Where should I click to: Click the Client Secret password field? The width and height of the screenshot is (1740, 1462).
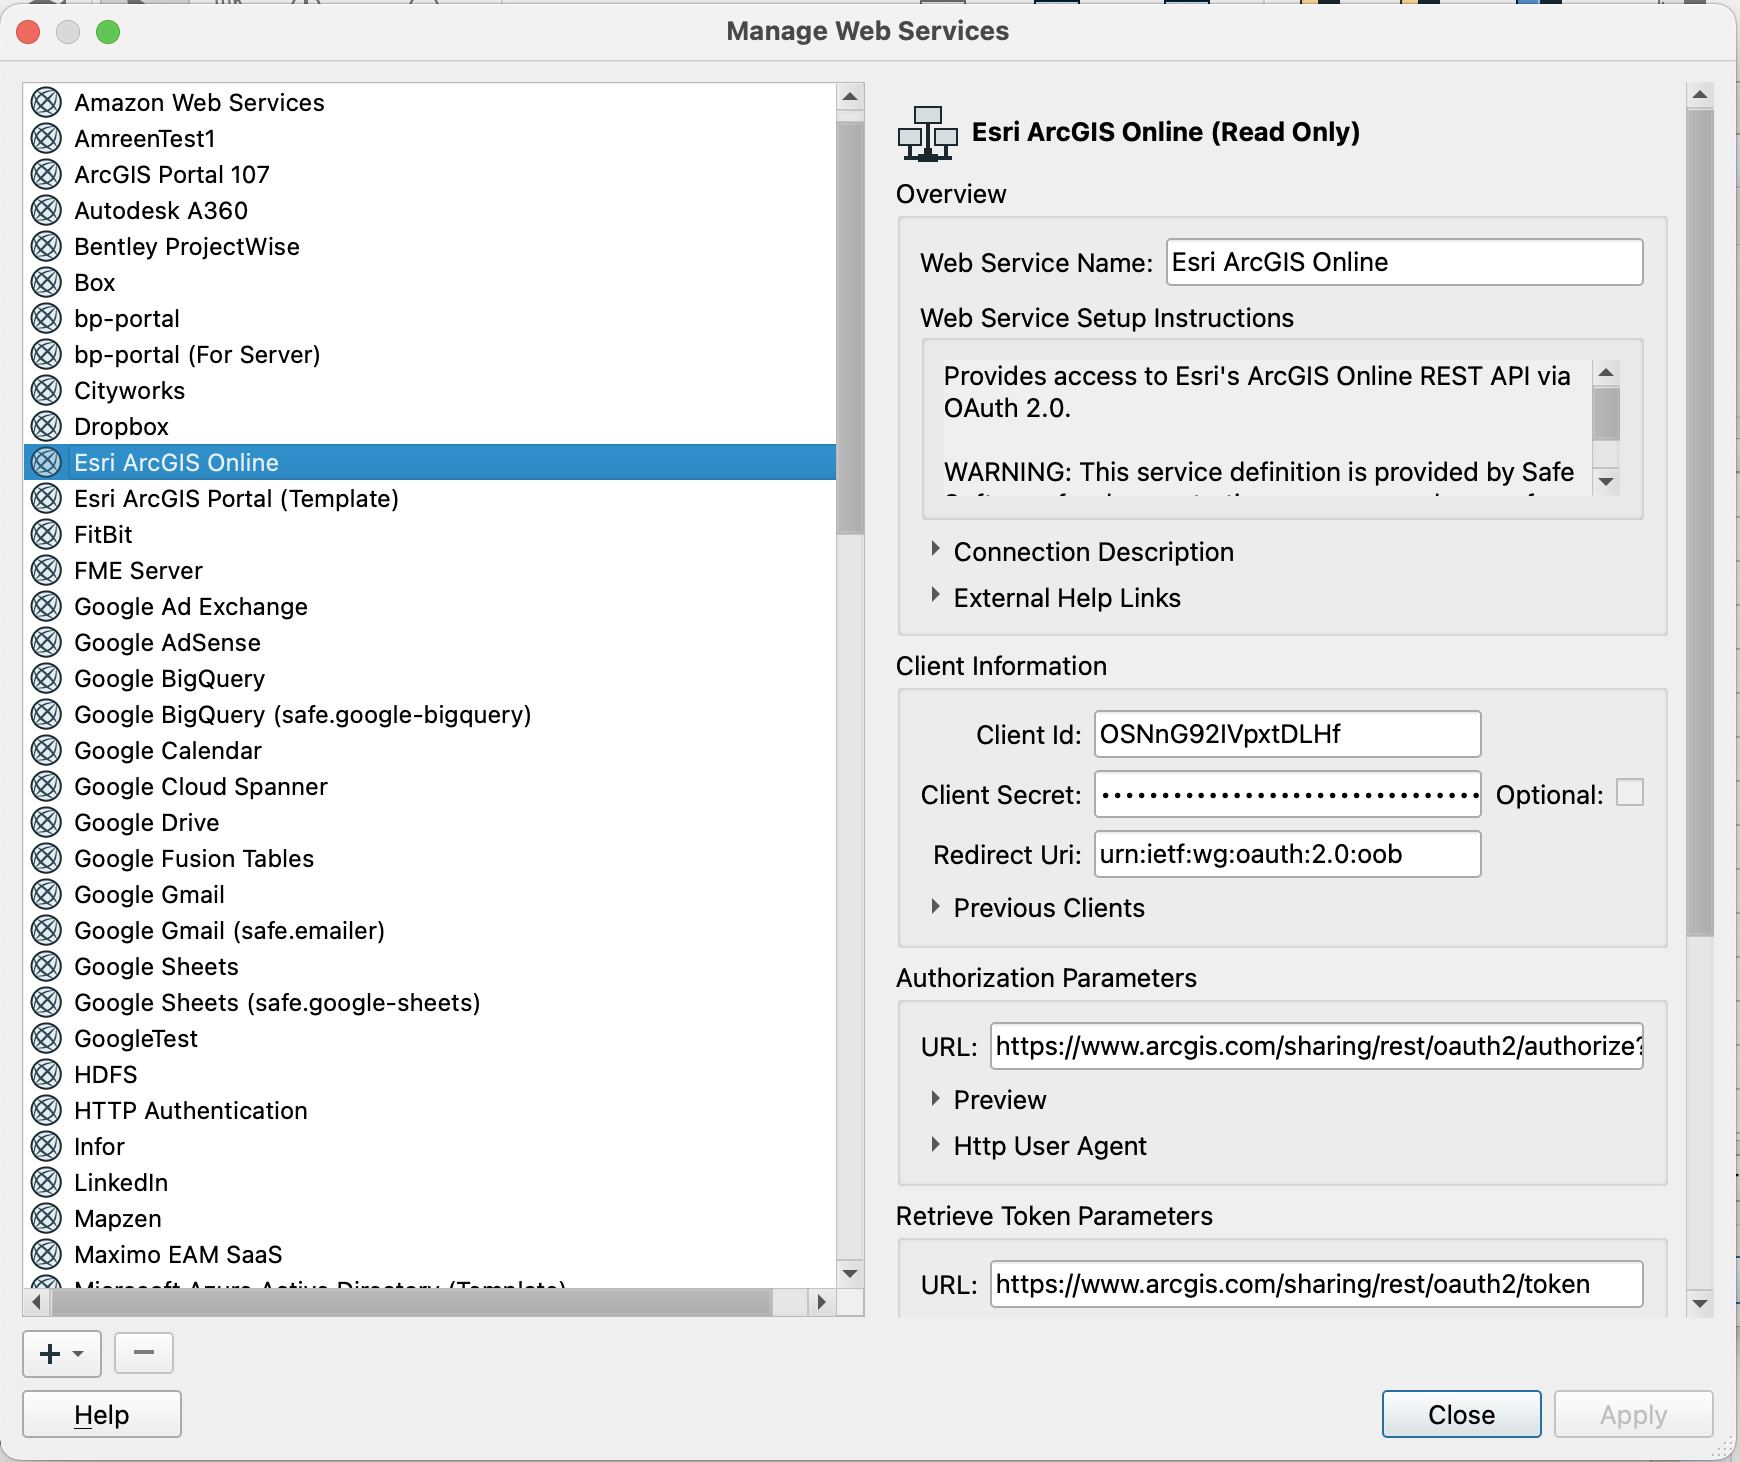[1287, 794]
